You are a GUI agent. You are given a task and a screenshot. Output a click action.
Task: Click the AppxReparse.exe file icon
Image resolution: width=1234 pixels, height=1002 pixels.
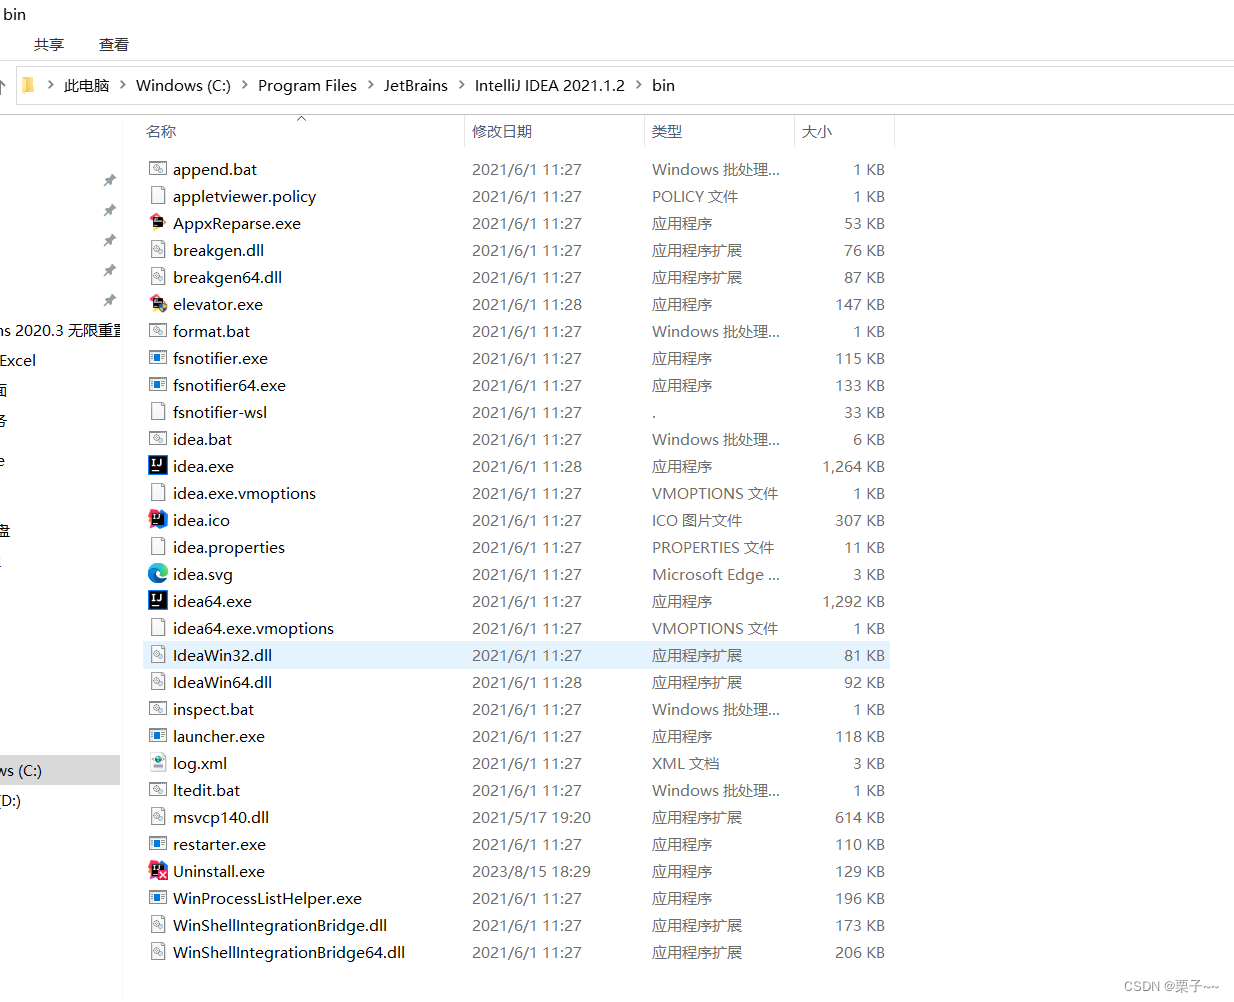[158, 223]
